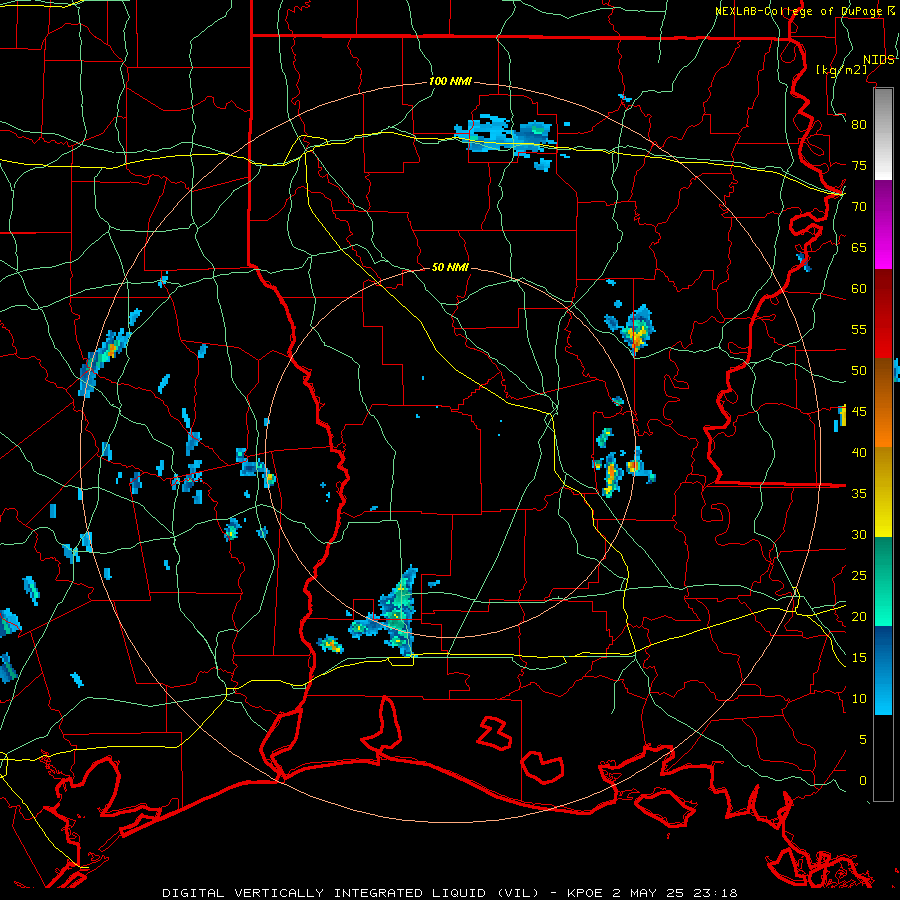Click the scale value "0"
This screenshot has width=900, height=900.
tap(863, 781)
